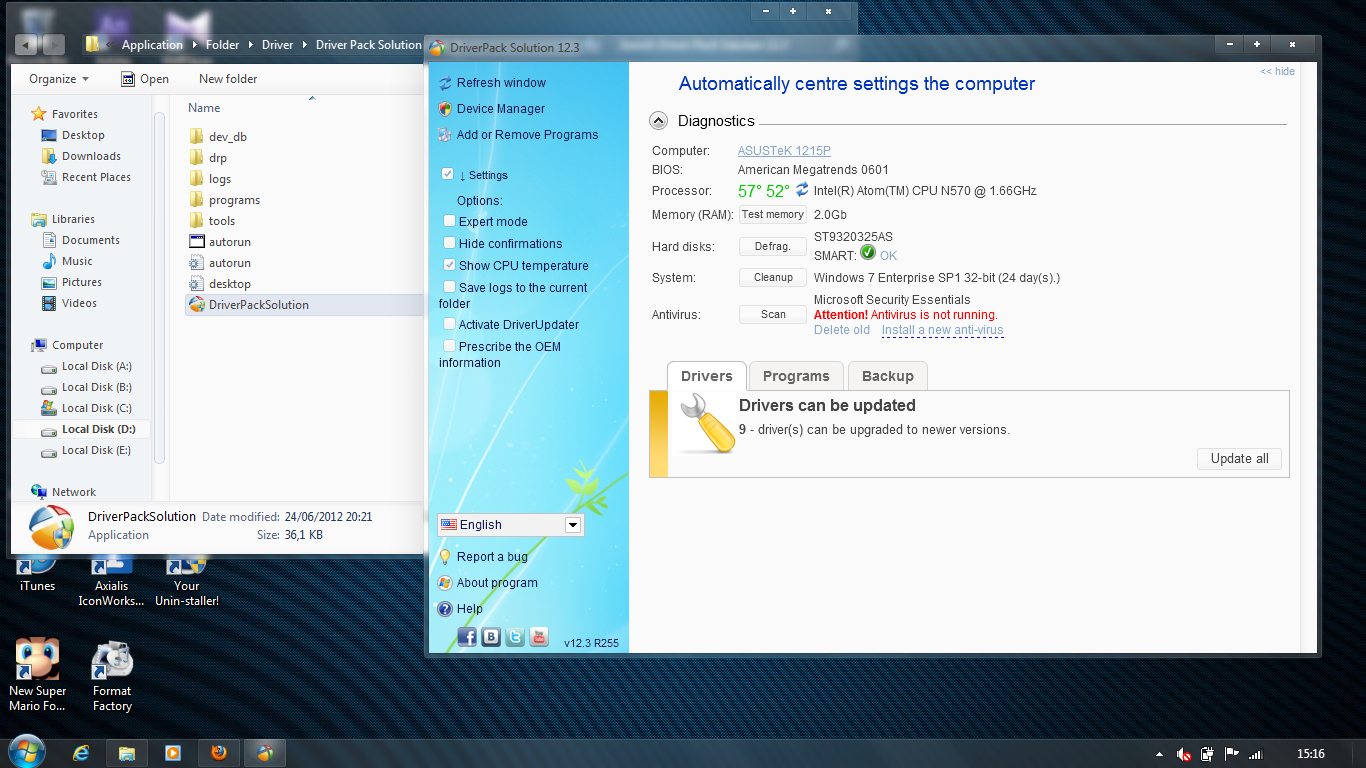Image resolution: width=1366 pixels, height=768 pixels.
Task: Click the antivirus Scan button
Action: (772, 314)
